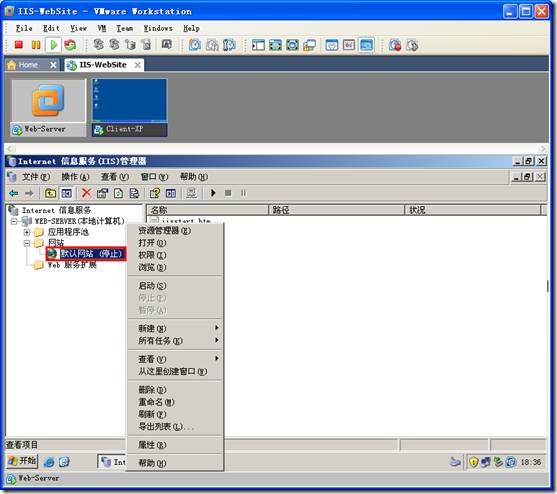The width and height of the screenshot is (557, 494).
Task: Toggle the VMware sidebar view icon
Action: pos(258,45)
